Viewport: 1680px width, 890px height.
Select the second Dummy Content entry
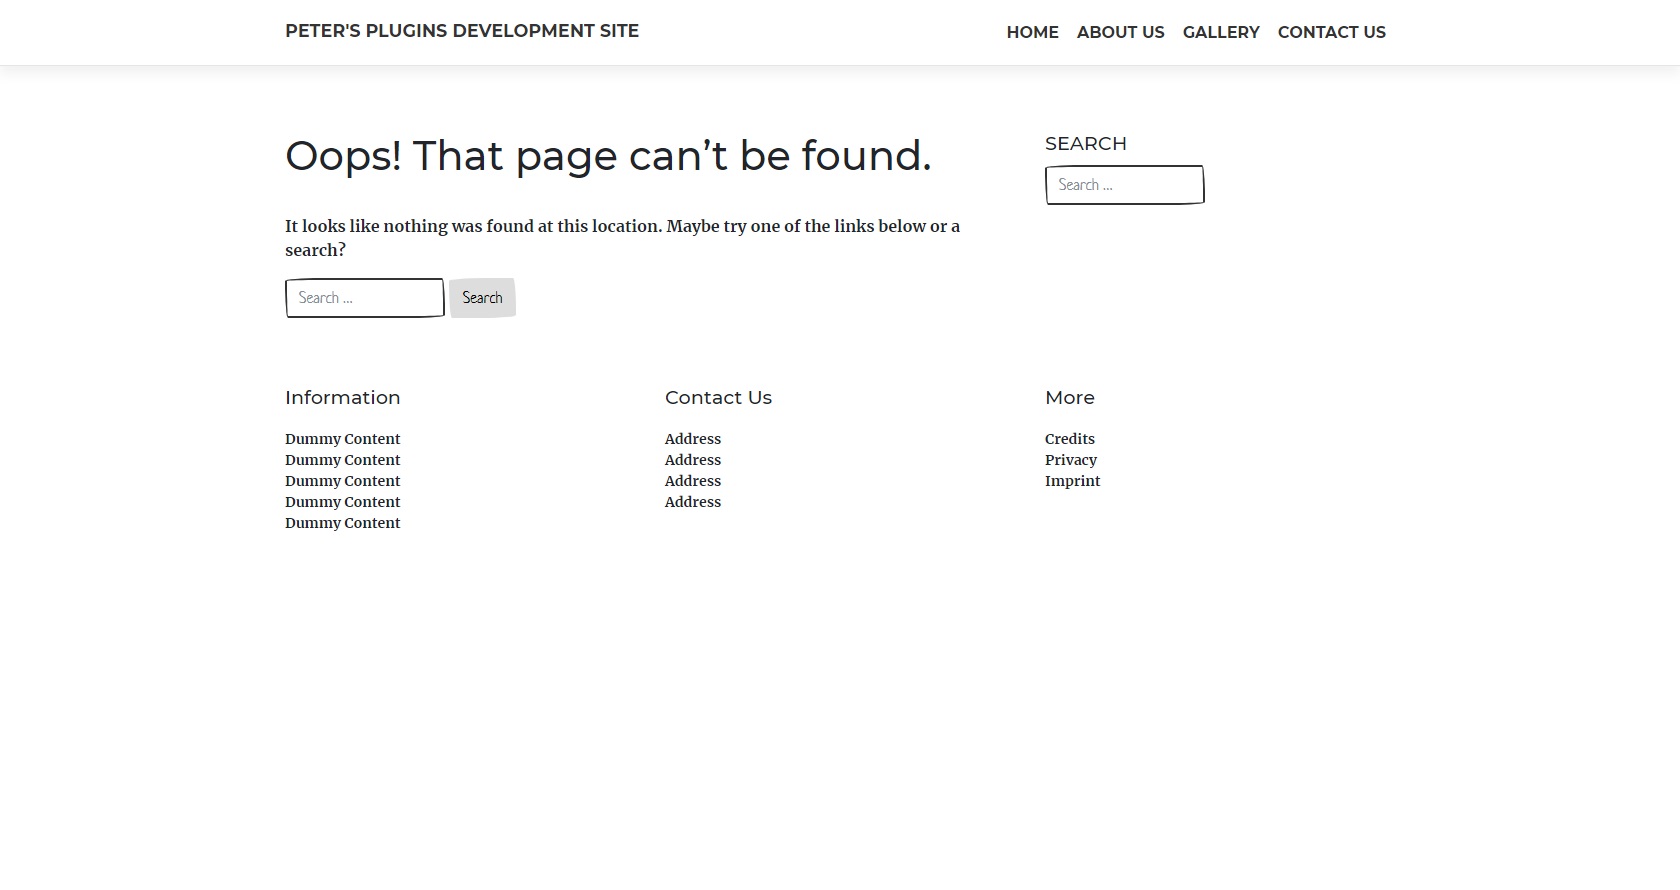pyautogui.click(x=342, y=460)
